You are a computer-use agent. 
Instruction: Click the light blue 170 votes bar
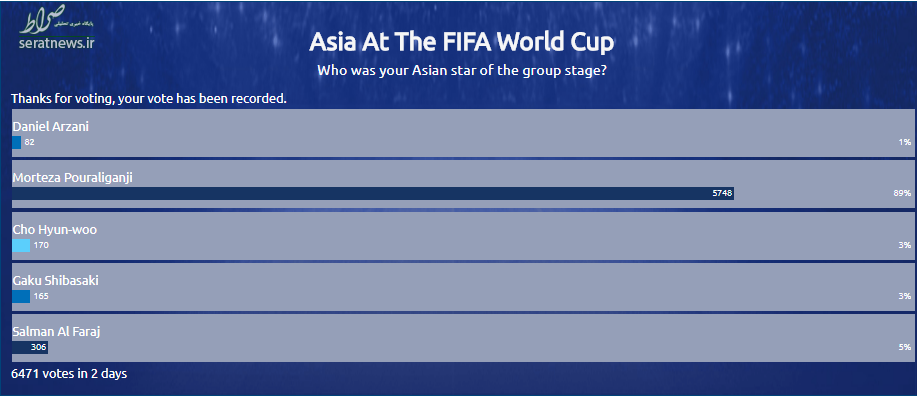[x=21, y=245]
